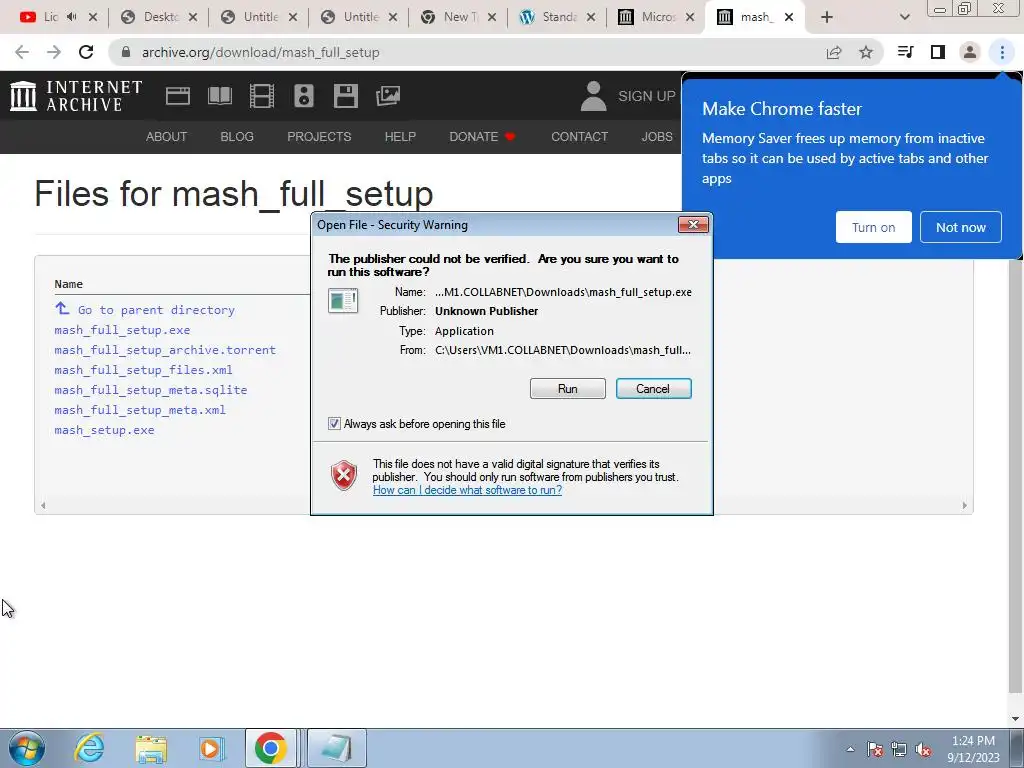This screenshot has width=1024, height=768.
Task: Open the PROJECTS menu item
Action: (319, 136)
